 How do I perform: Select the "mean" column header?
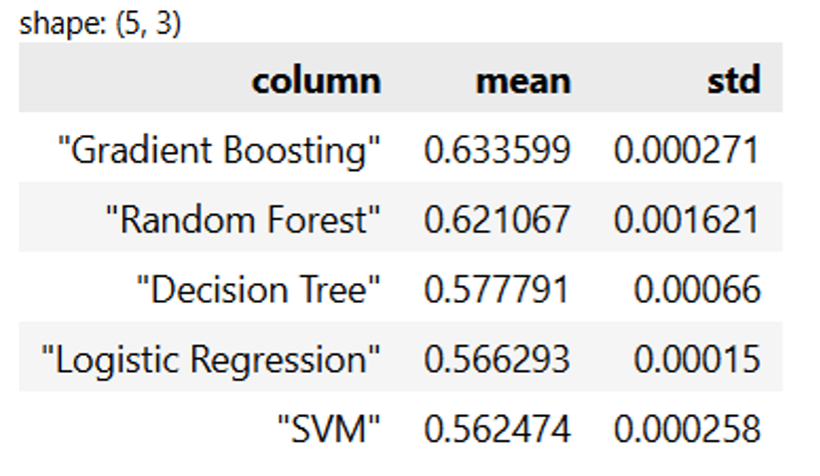click(x=523, y=80)
